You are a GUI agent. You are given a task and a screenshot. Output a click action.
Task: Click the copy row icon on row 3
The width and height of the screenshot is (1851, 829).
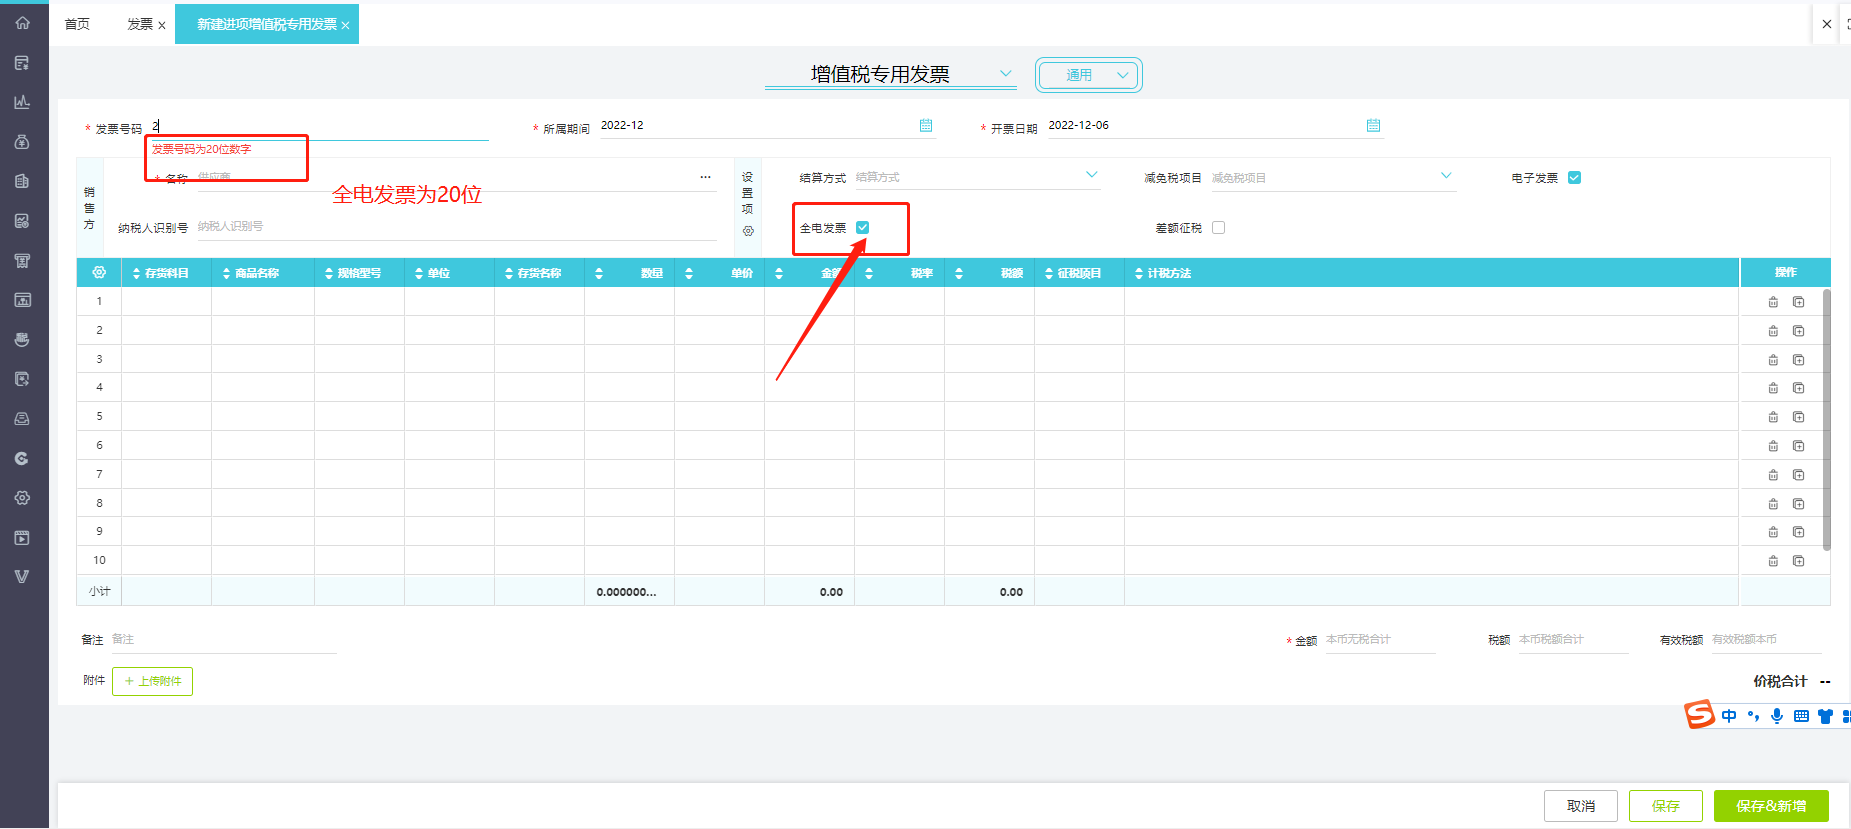point(1798,360)
